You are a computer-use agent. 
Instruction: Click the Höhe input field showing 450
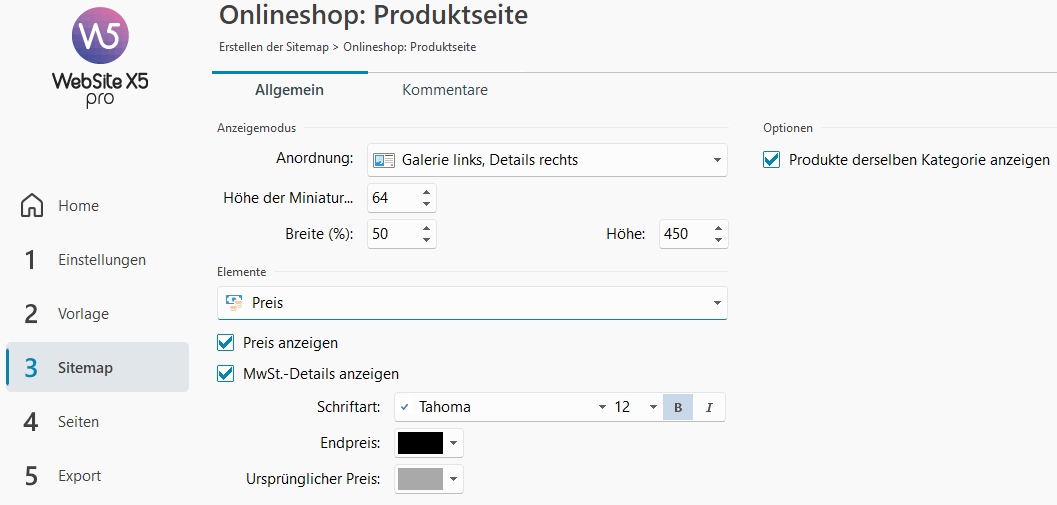pos(682,234)
